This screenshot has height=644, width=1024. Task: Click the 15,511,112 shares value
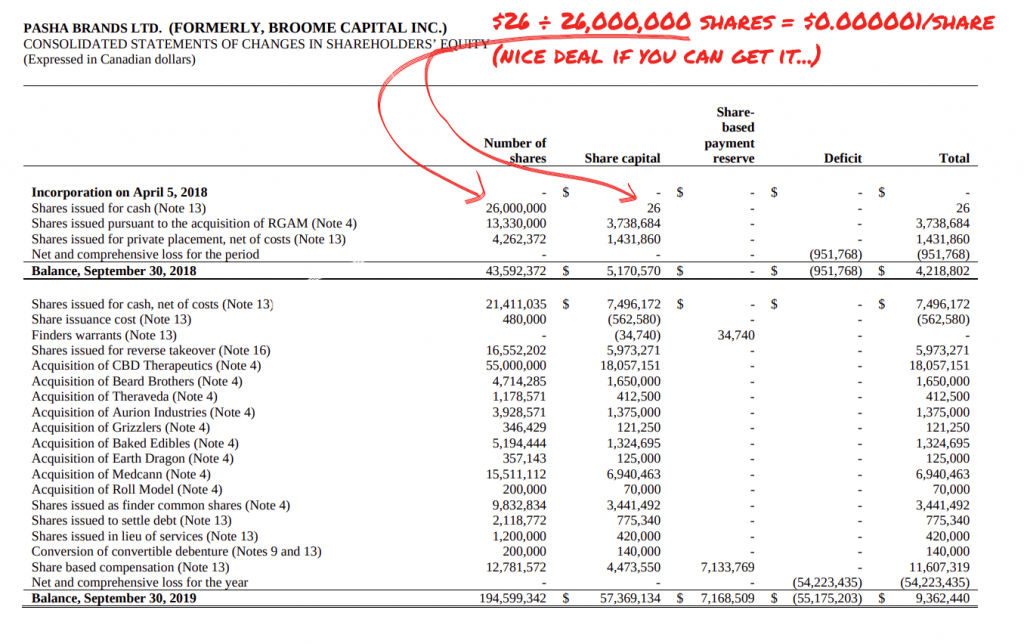(x=516, y=474)
